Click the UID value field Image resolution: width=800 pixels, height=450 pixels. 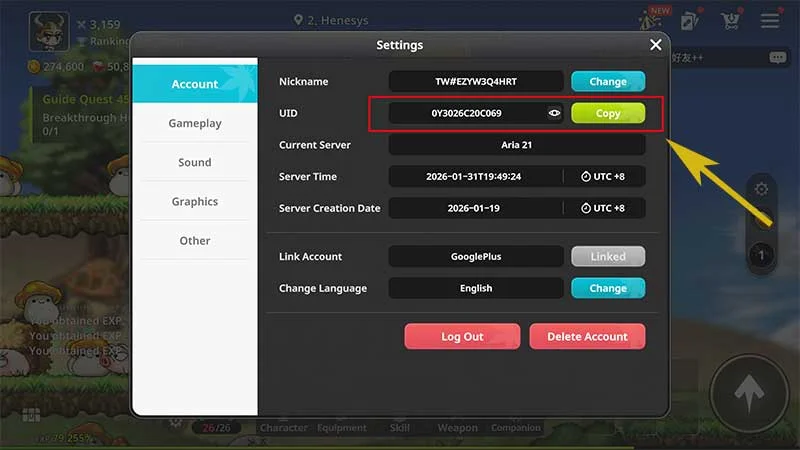(466, 114)
